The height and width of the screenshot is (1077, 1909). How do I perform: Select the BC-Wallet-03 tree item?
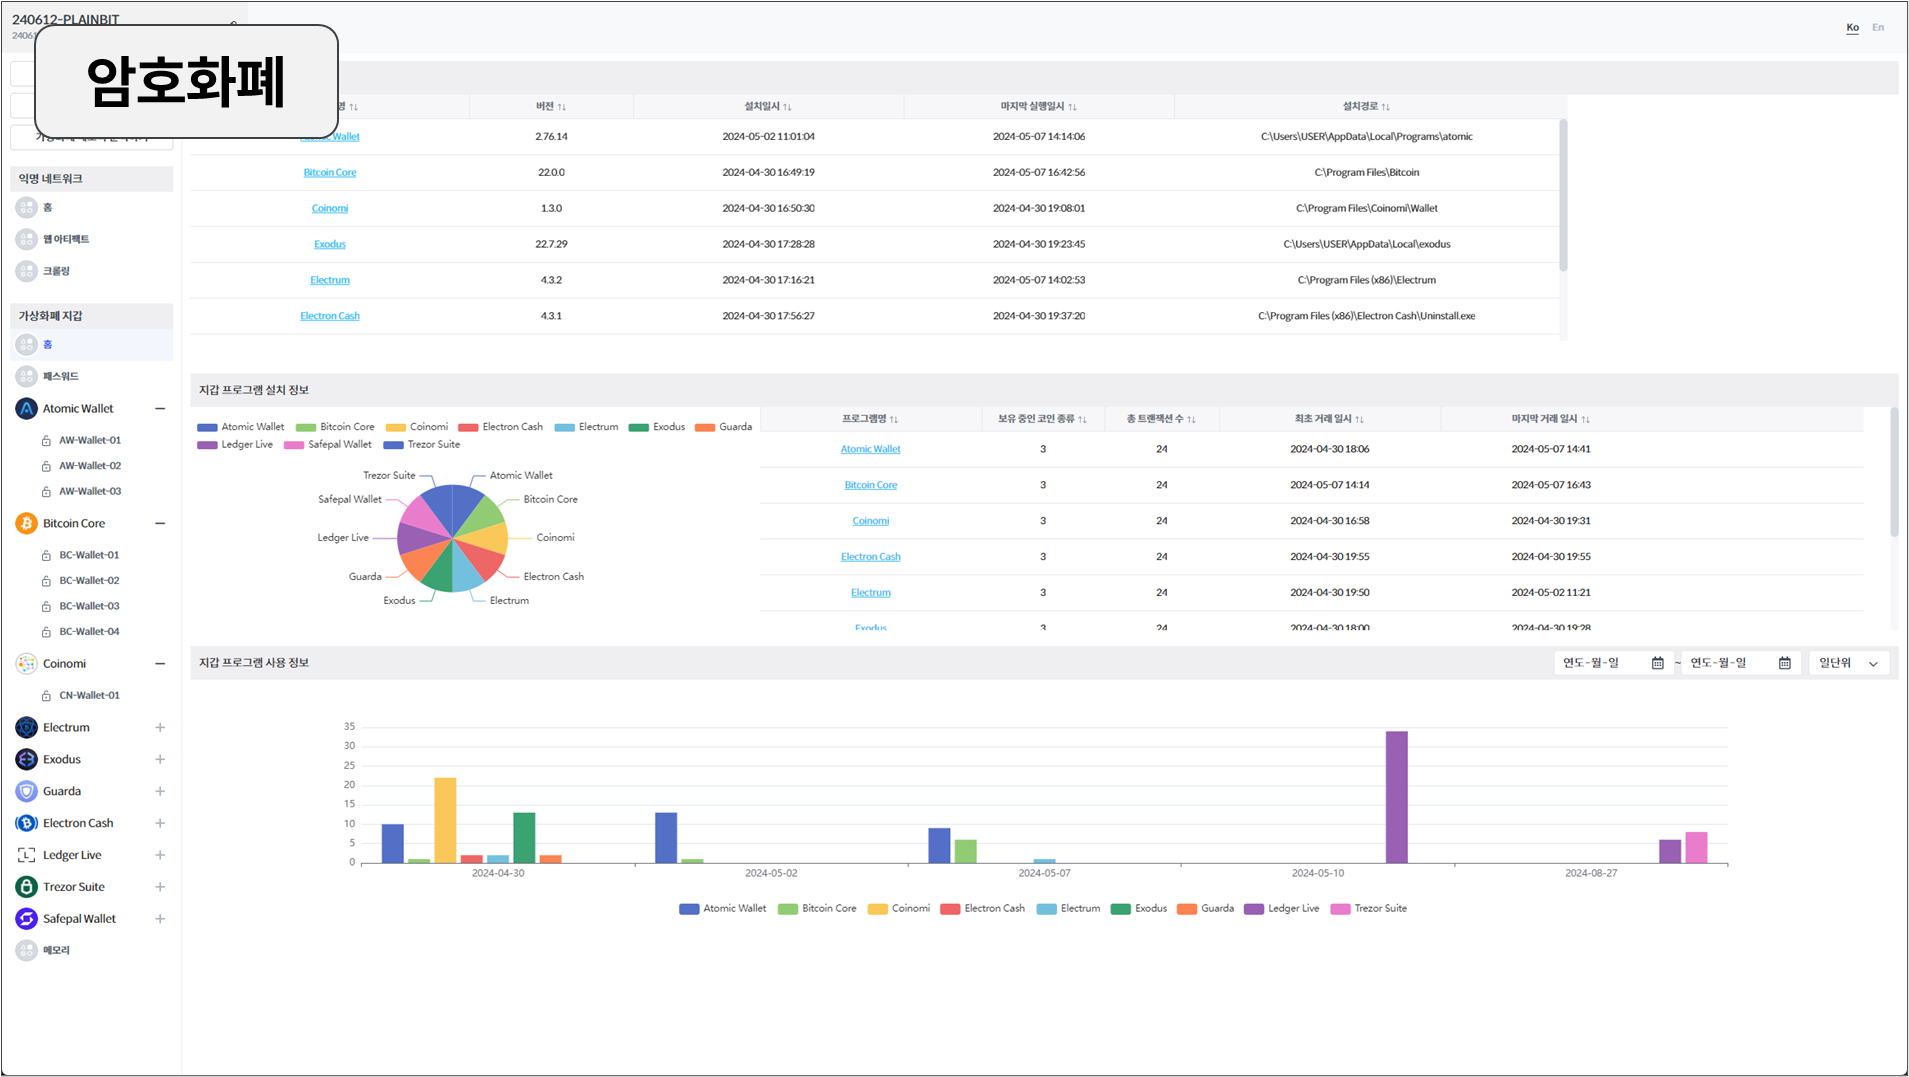pyautogui.click(x=89, y=606)
